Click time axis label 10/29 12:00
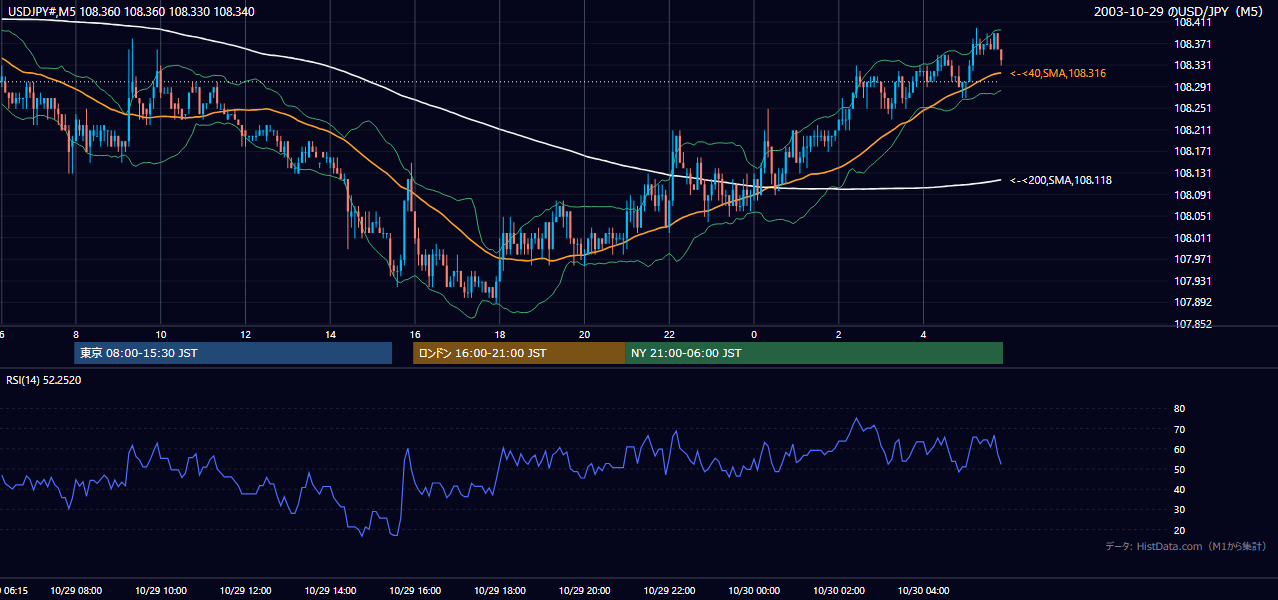This screenshot has width=1278, height=600. 247,591
